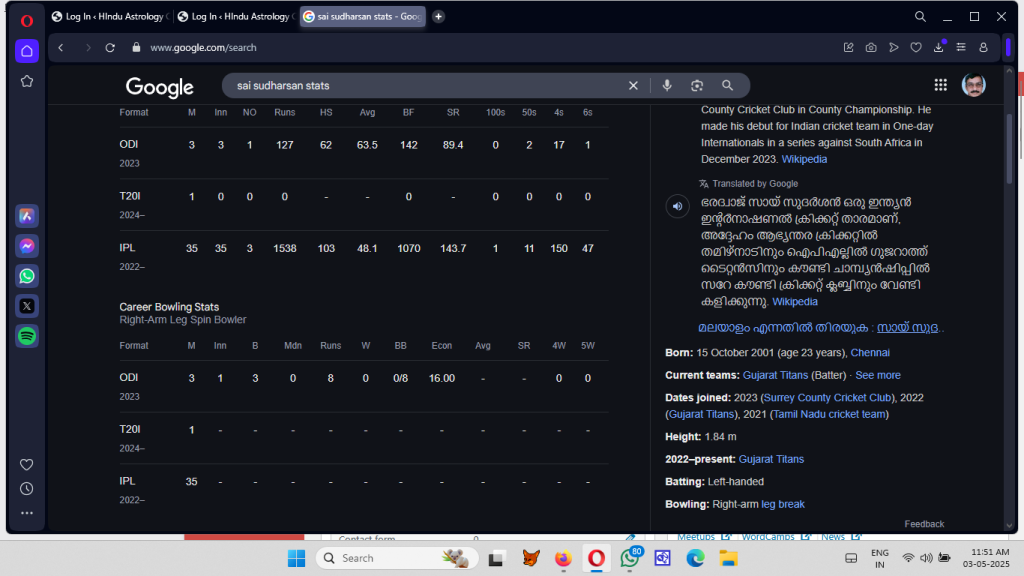Open the Opera start page home icon
The width and height of the screenshot is (1024, 576).
(x=27, y=51)
